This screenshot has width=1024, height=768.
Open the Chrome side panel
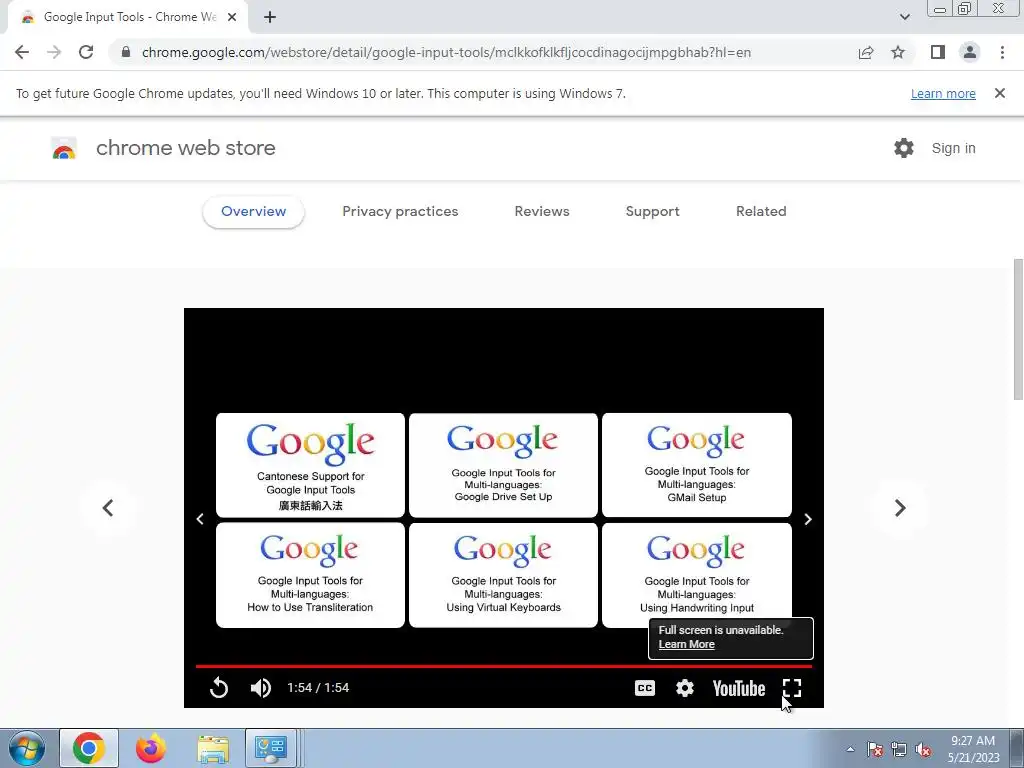pos(938,52)
